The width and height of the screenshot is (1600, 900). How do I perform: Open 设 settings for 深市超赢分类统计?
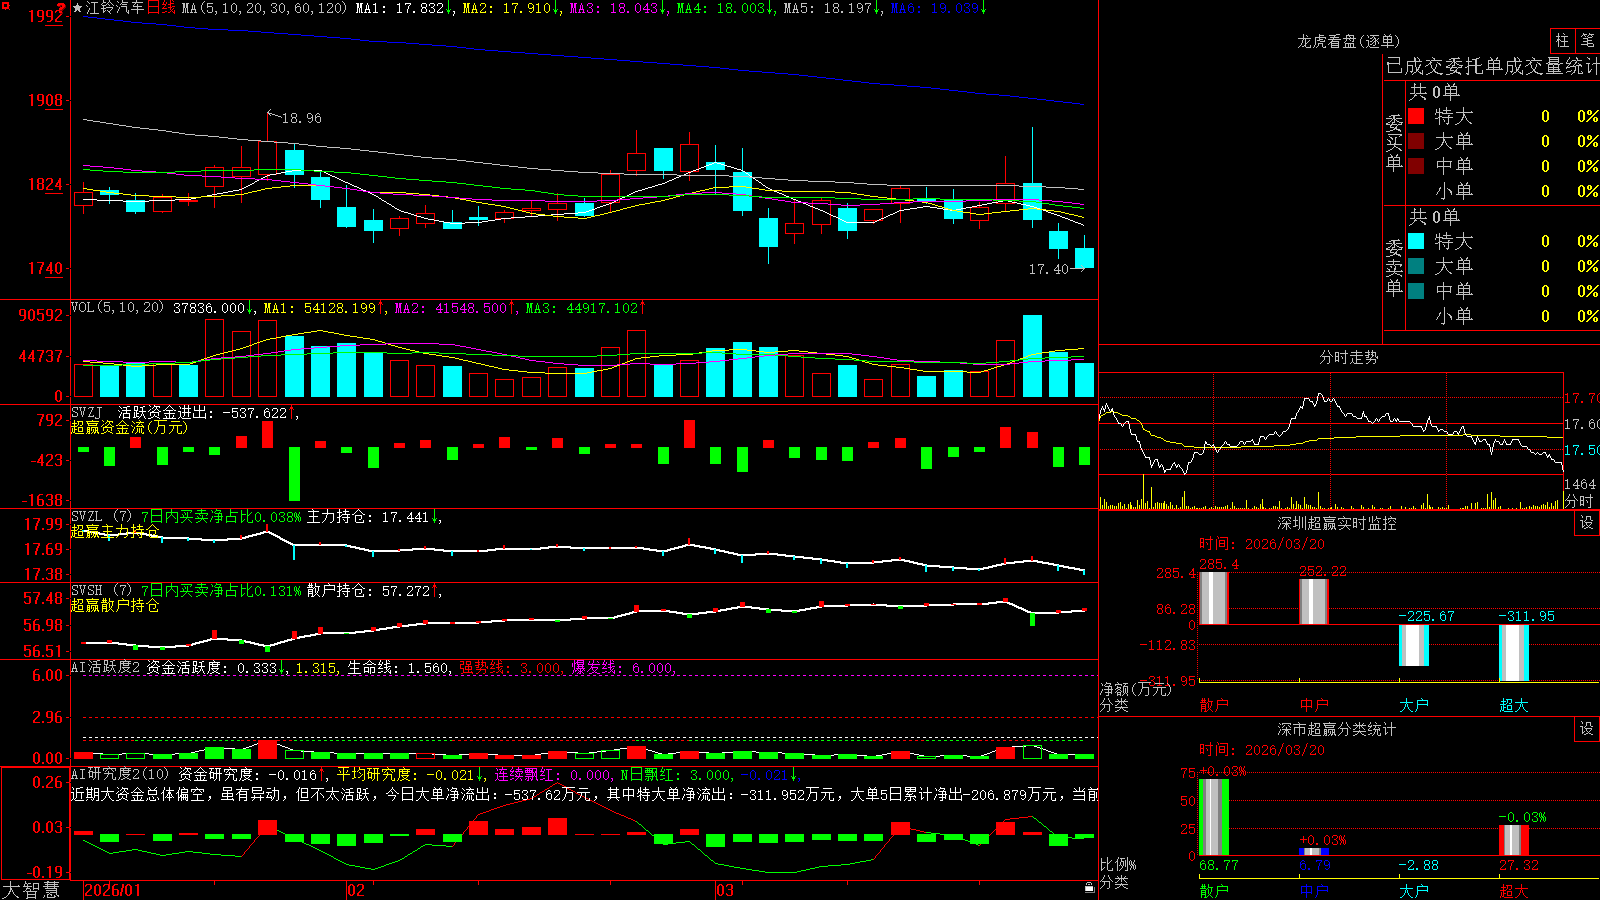1587,729
